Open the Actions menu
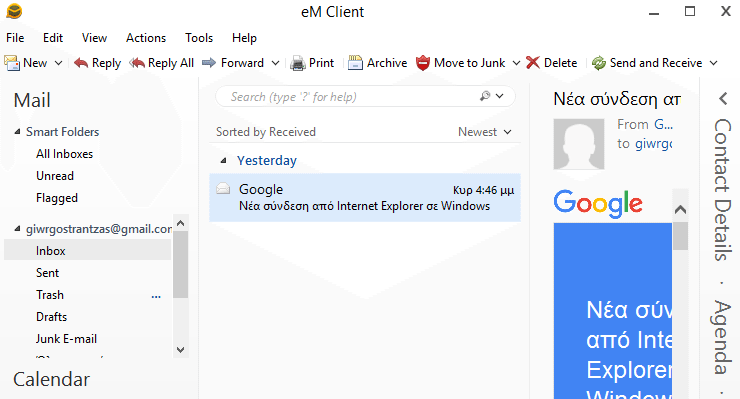The height and width of the screenshot is (399, 740). coord(146,38)
